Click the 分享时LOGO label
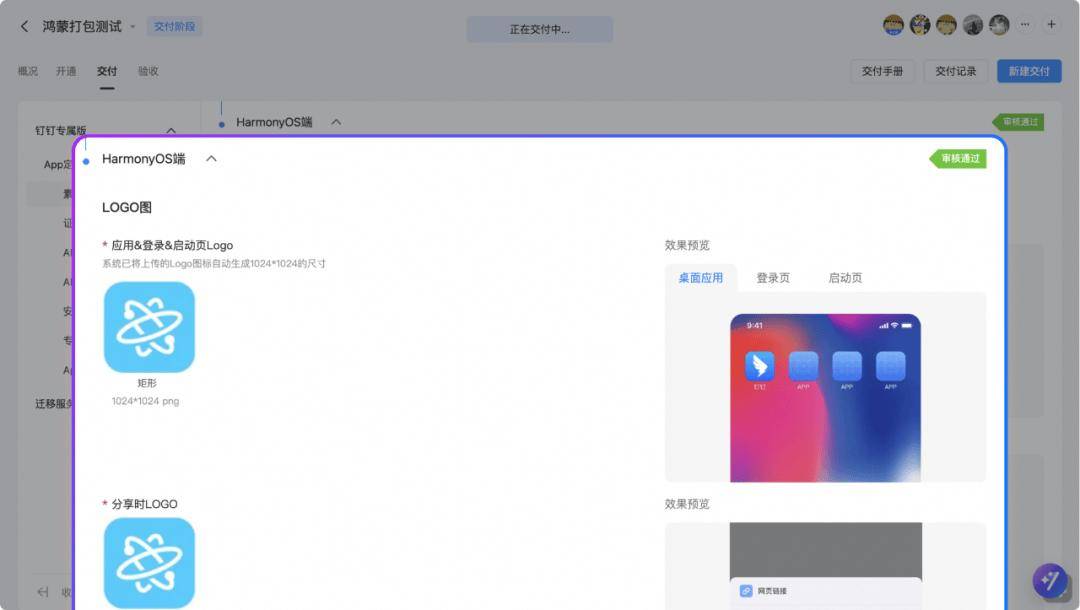 145,504
